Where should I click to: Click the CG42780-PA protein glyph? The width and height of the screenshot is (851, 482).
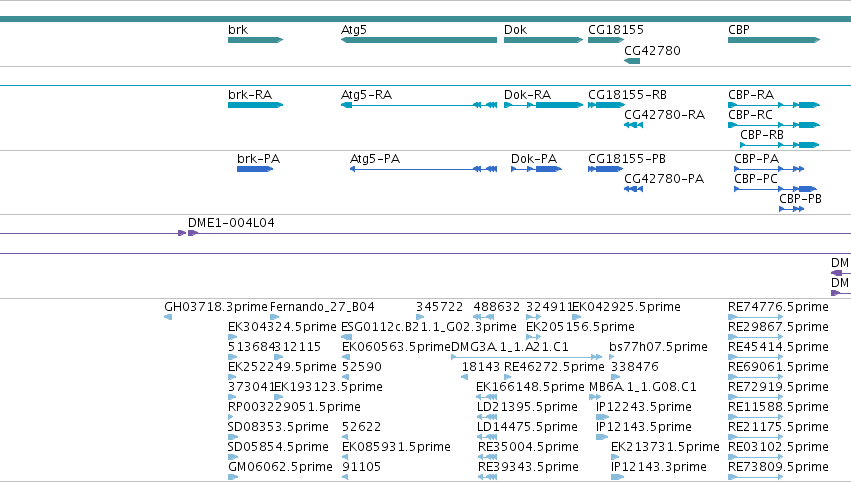click(633, 189)
